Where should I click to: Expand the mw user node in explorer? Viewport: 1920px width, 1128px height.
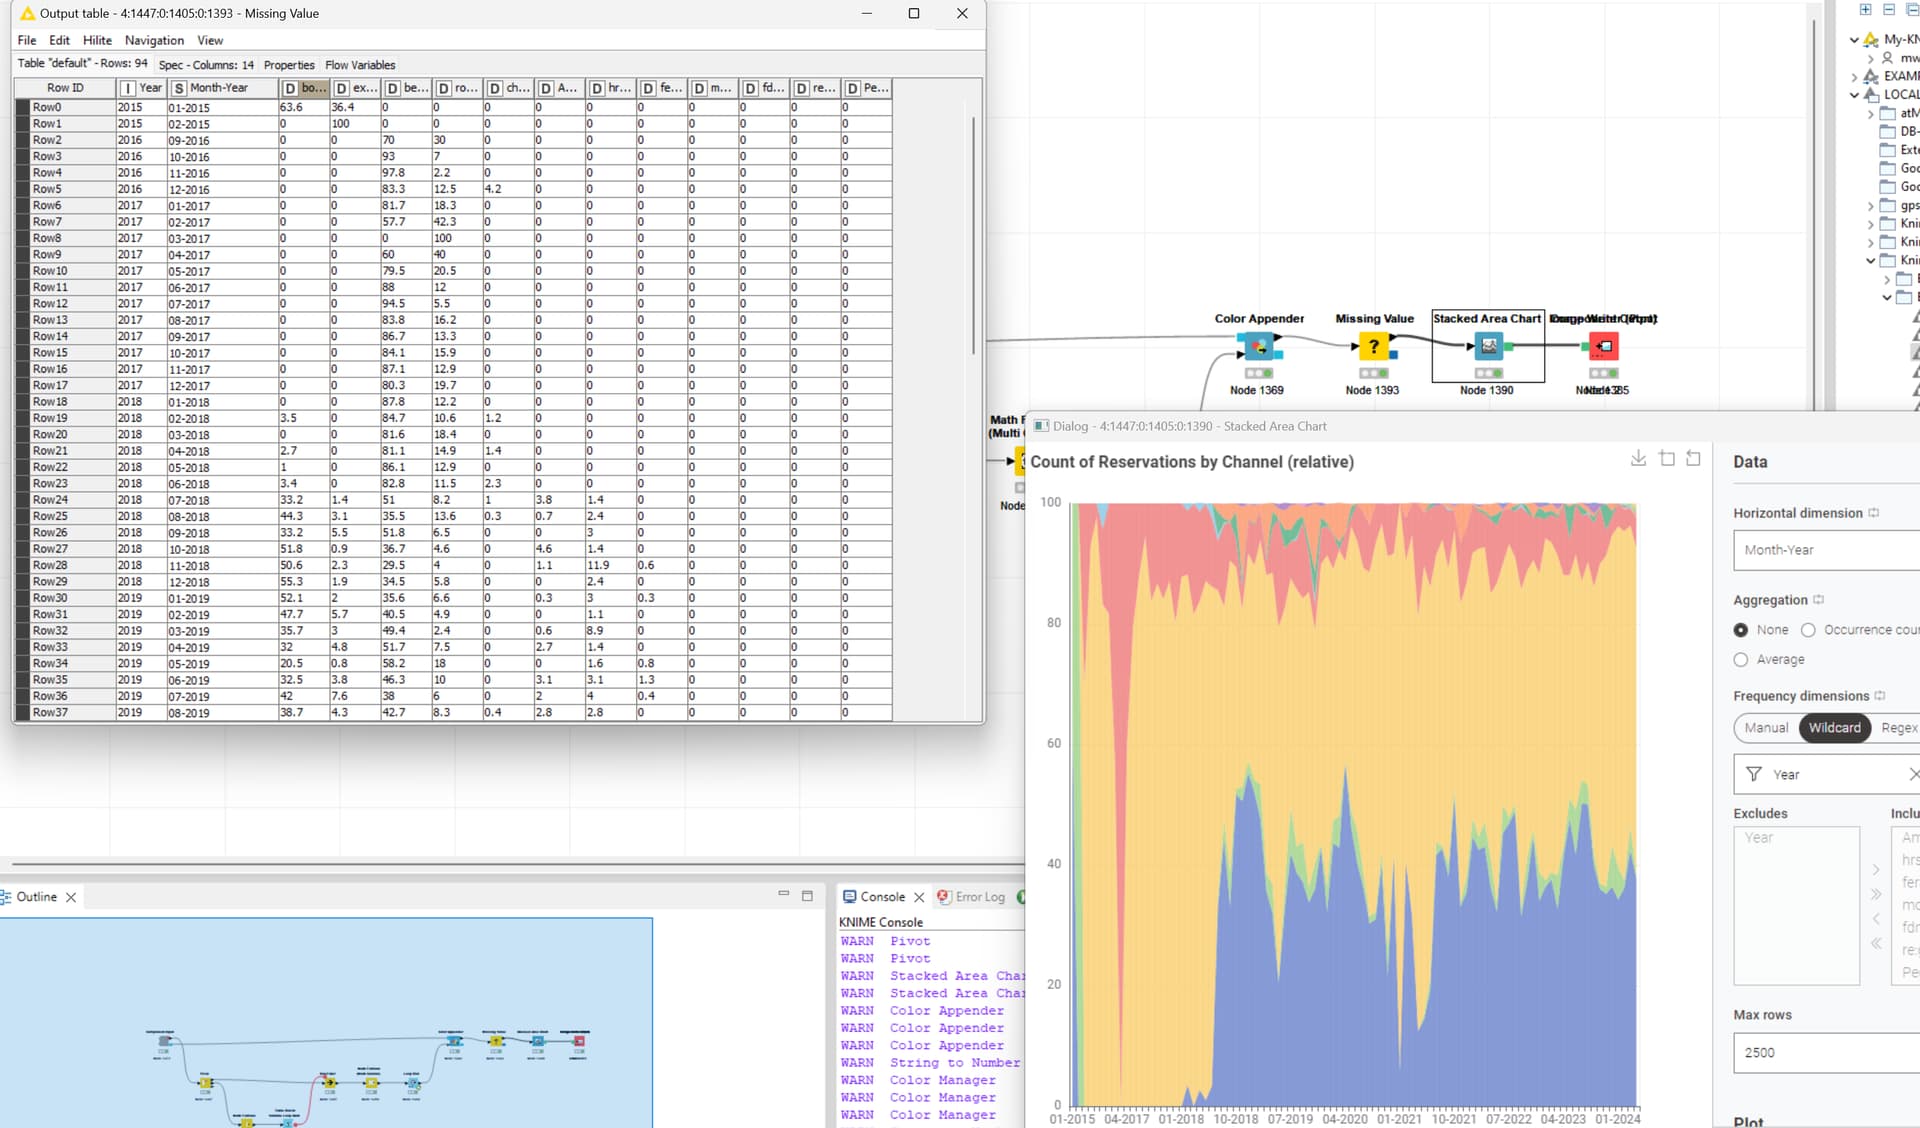click(x=1871, y=58)
